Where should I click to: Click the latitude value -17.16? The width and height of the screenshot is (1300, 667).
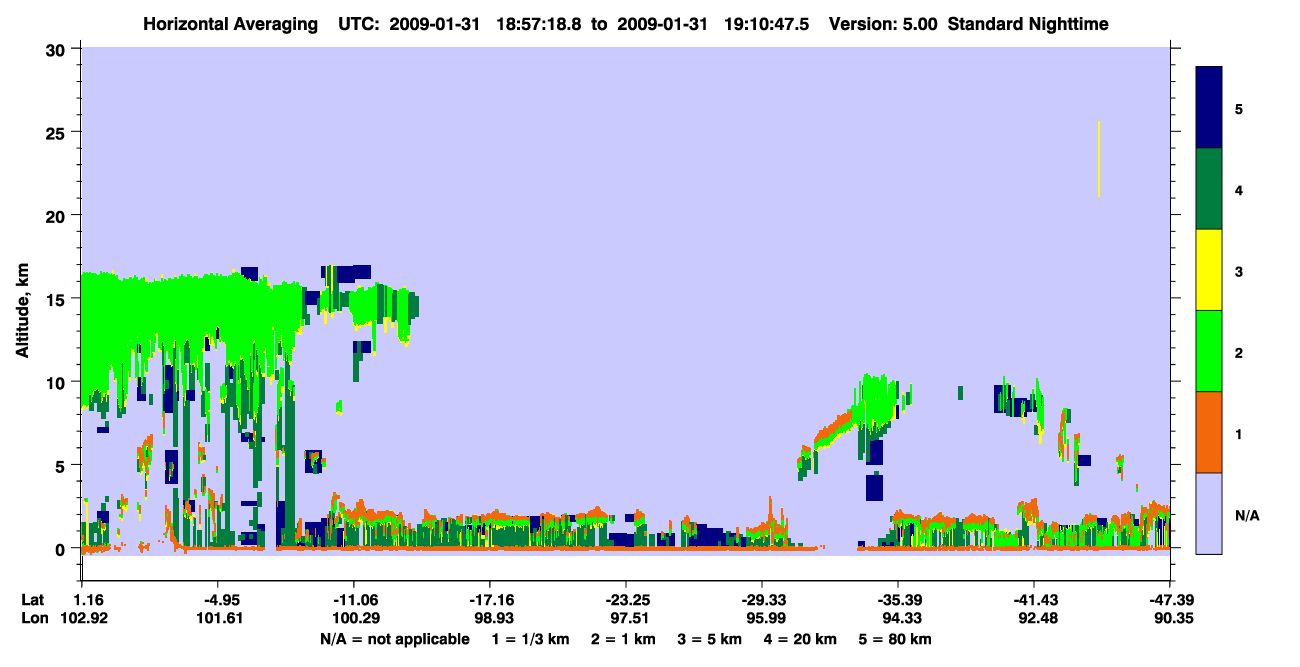coord(489,600)
